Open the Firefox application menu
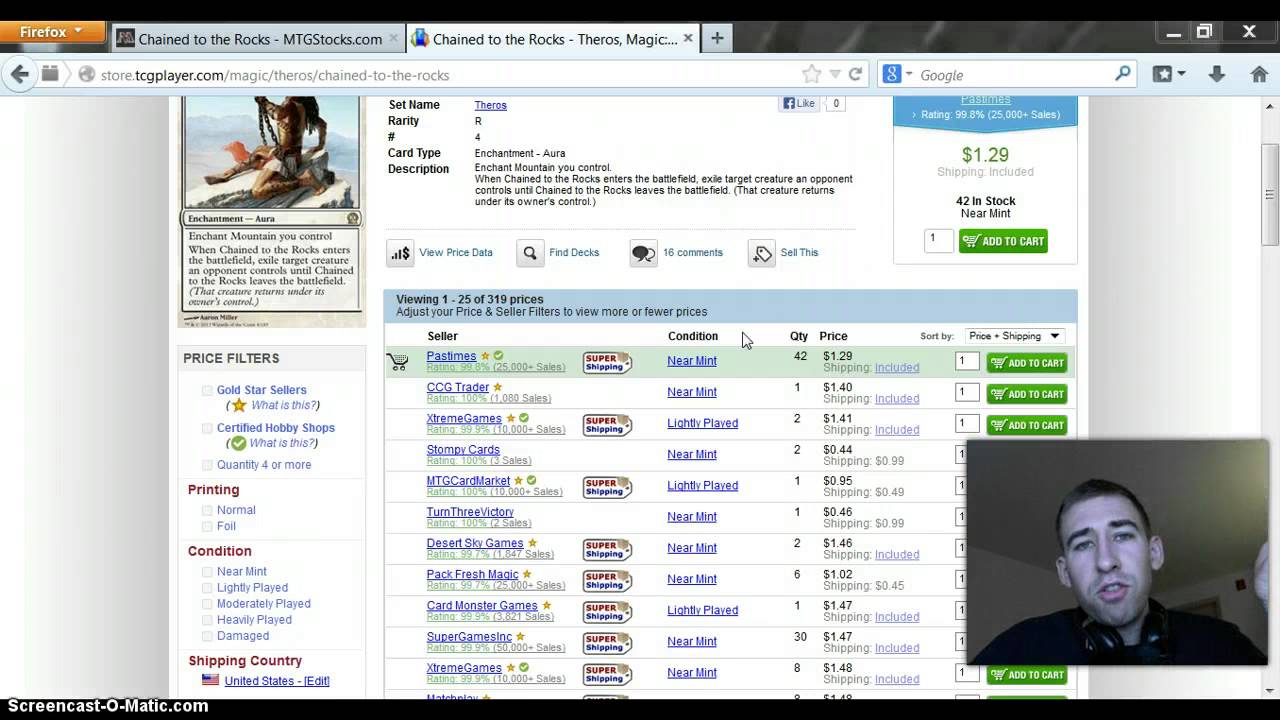This screenshot has width=1280, height=720. (x=52, y=32)
